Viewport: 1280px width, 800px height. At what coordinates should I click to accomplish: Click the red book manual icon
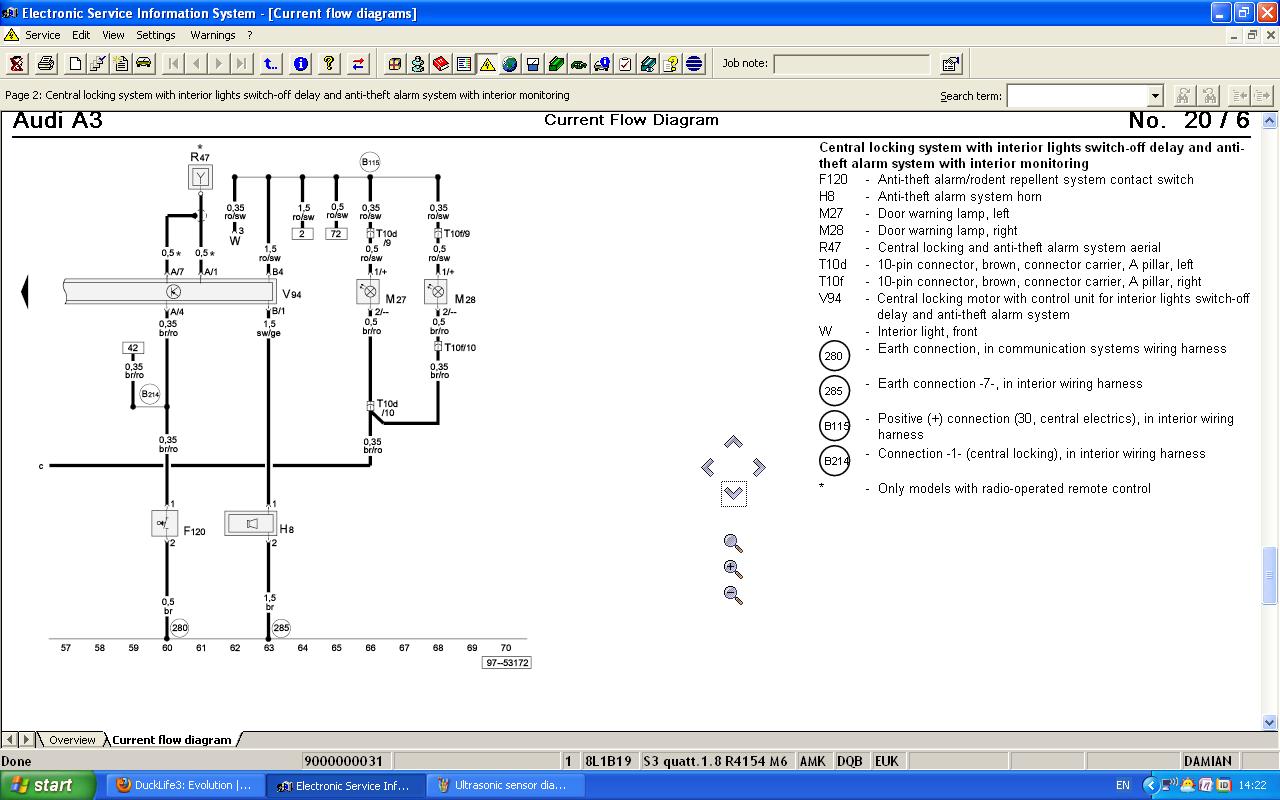click(x=441, y=64)
